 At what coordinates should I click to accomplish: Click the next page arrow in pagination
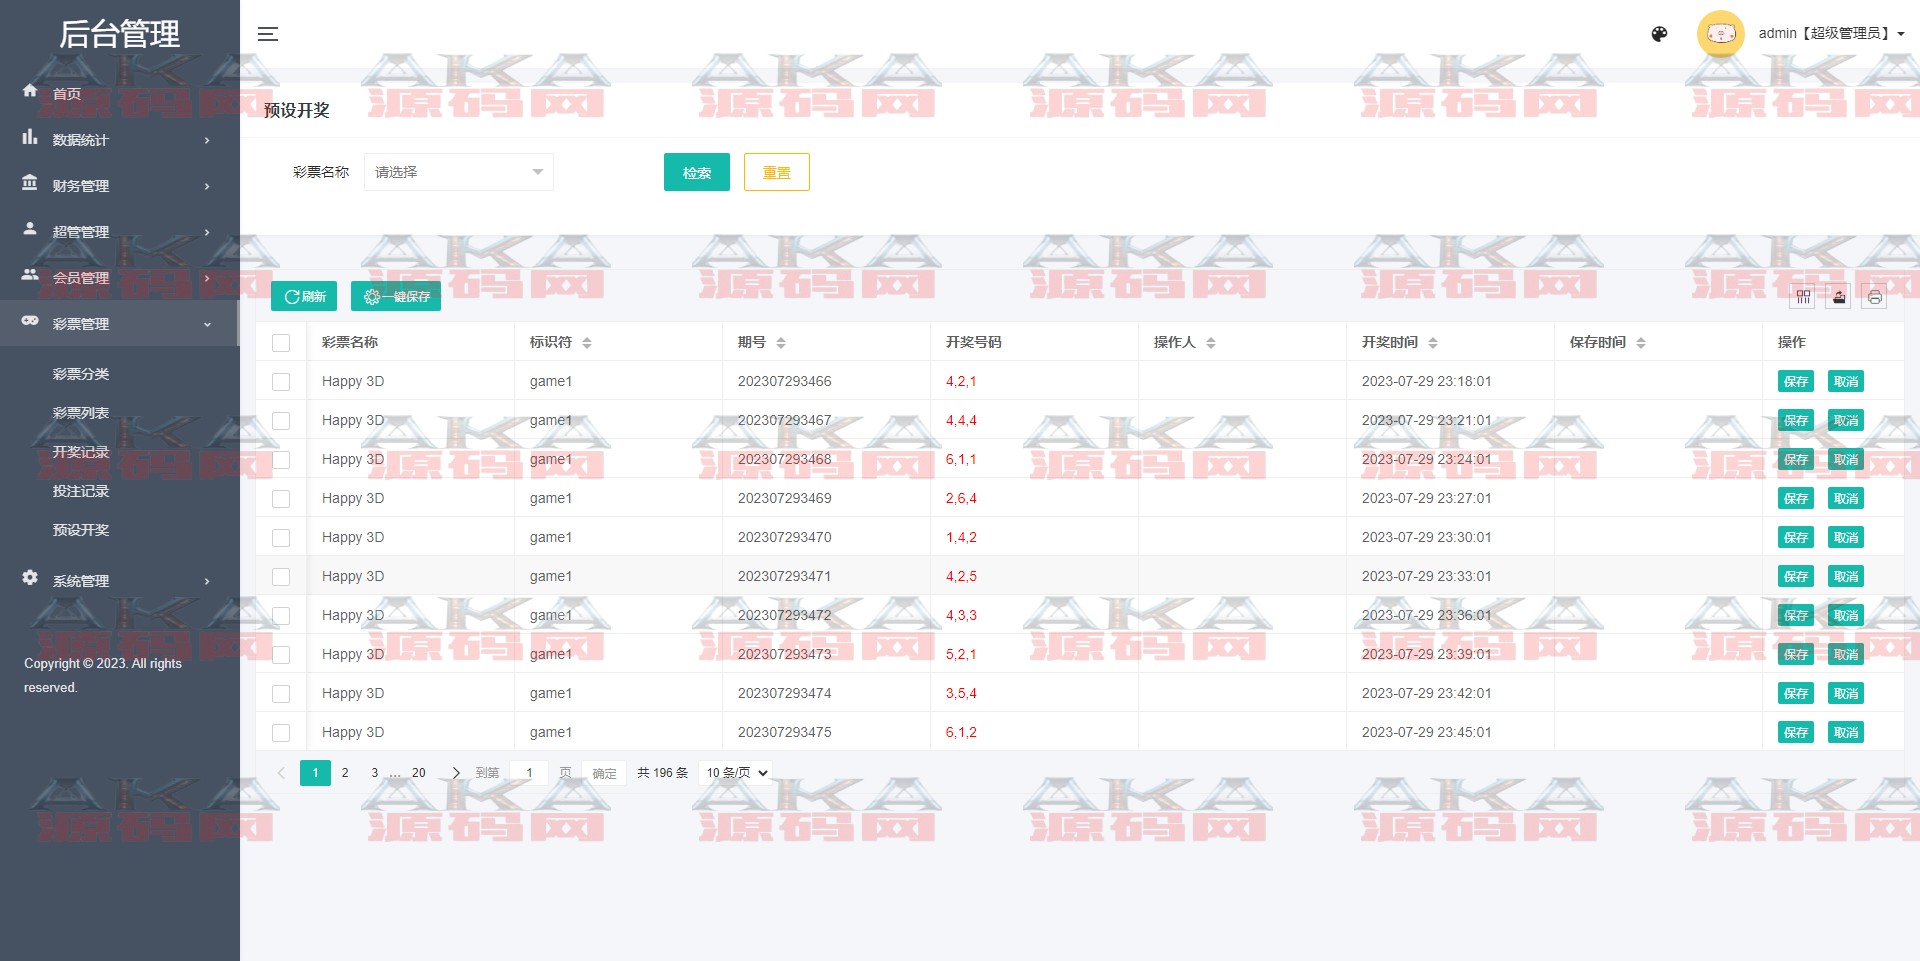(x=456, y=773)
